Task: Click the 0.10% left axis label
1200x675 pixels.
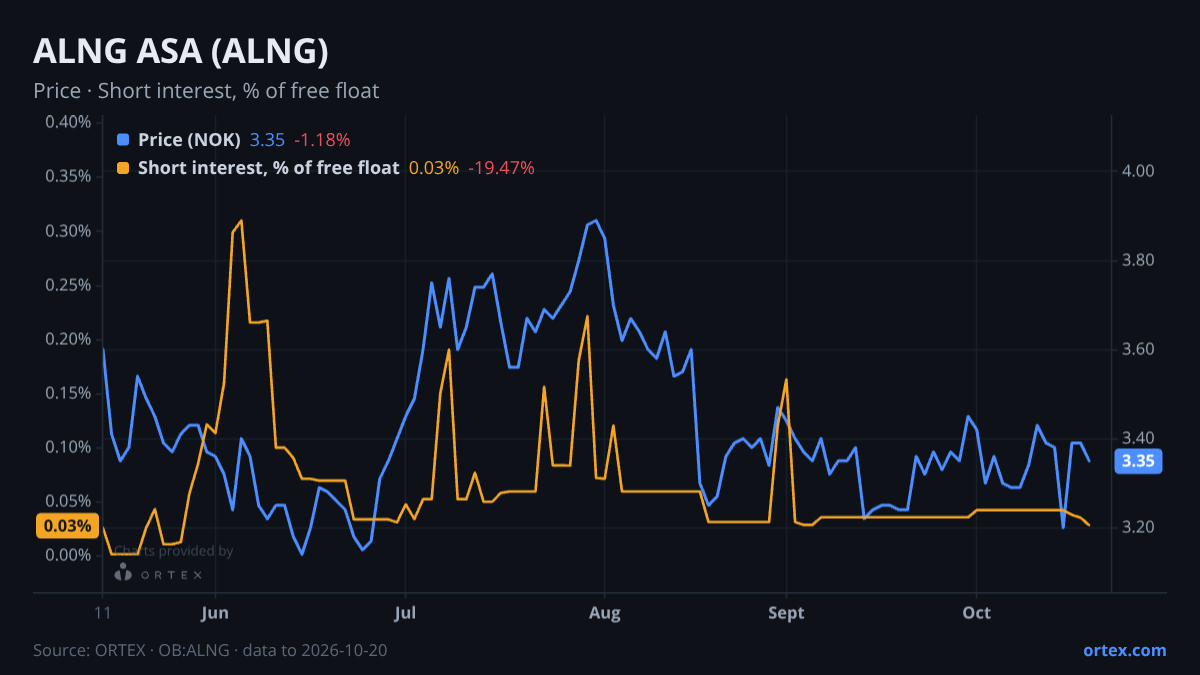Action: [x=68, y=447]
